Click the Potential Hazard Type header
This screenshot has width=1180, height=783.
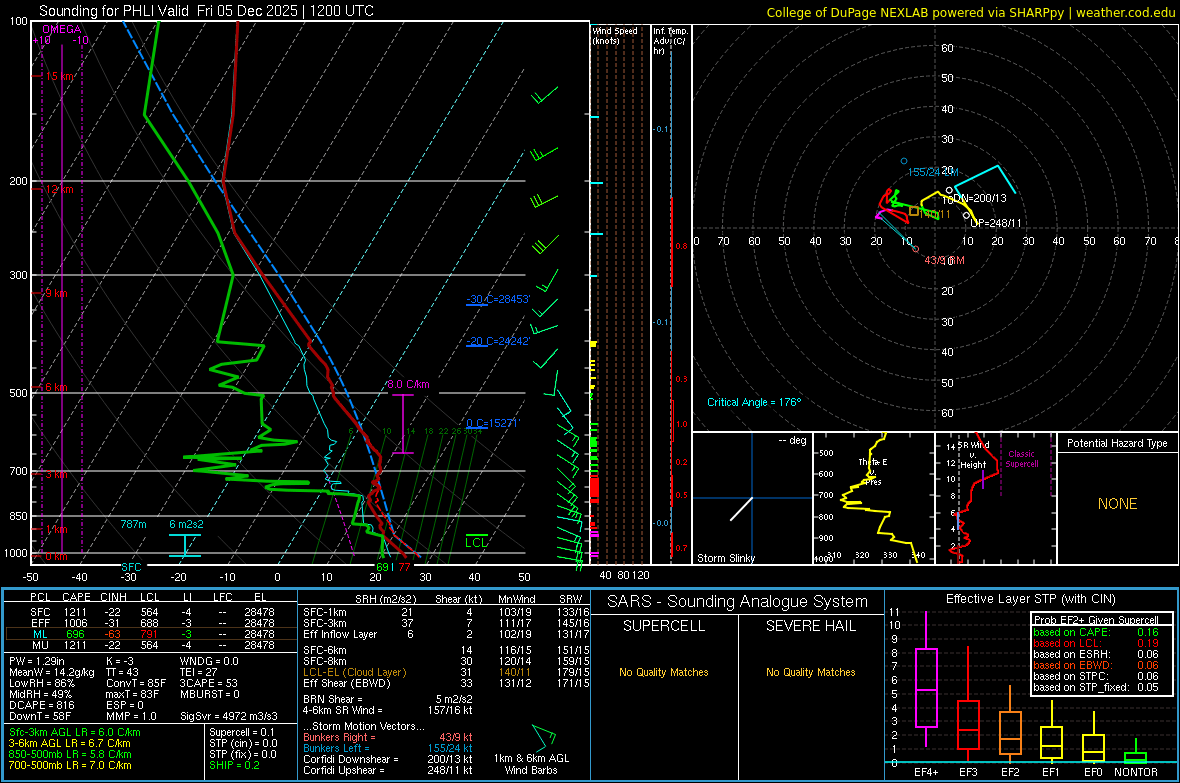(x=1117, y=443)
